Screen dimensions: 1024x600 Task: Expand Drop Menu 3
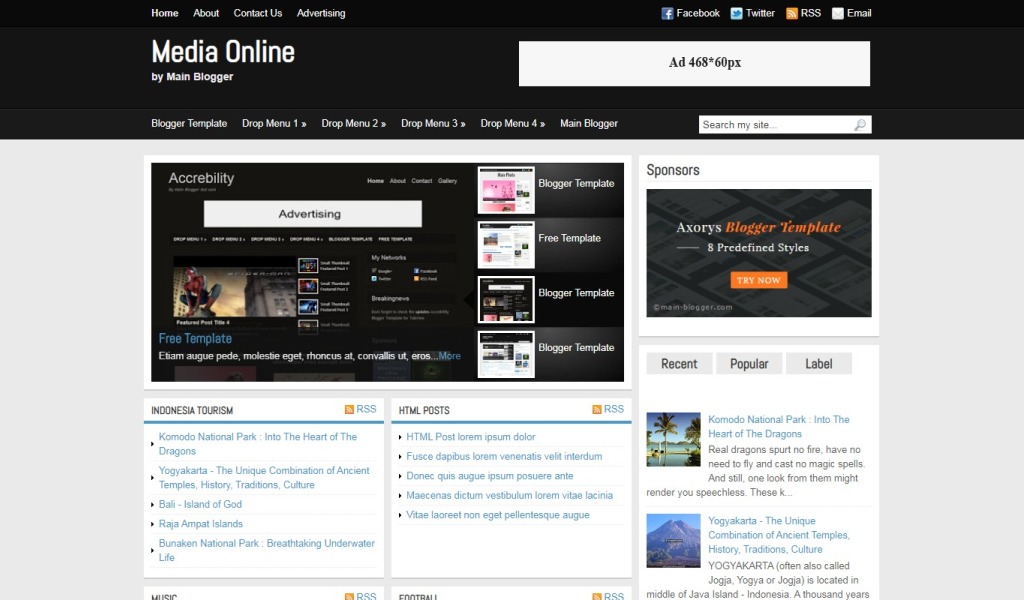(x=433, y=123)
